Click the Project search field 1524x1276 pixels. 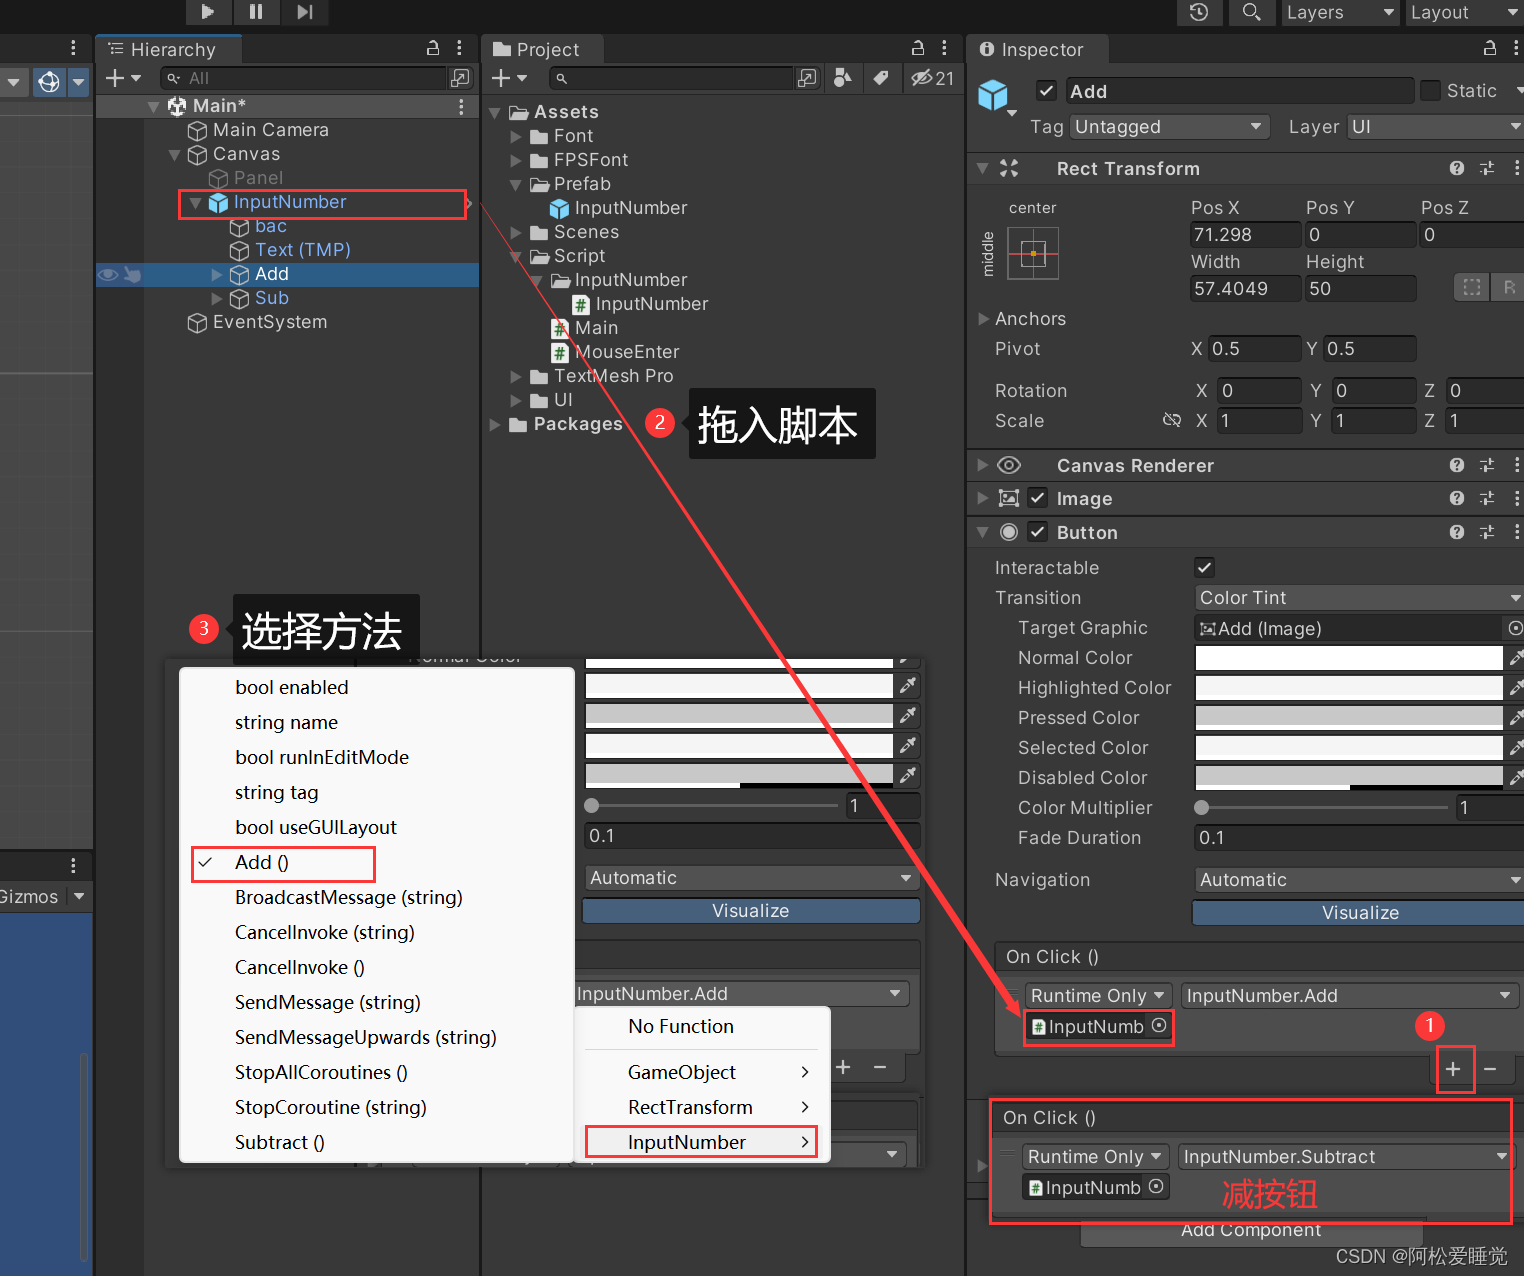[672, 78]
